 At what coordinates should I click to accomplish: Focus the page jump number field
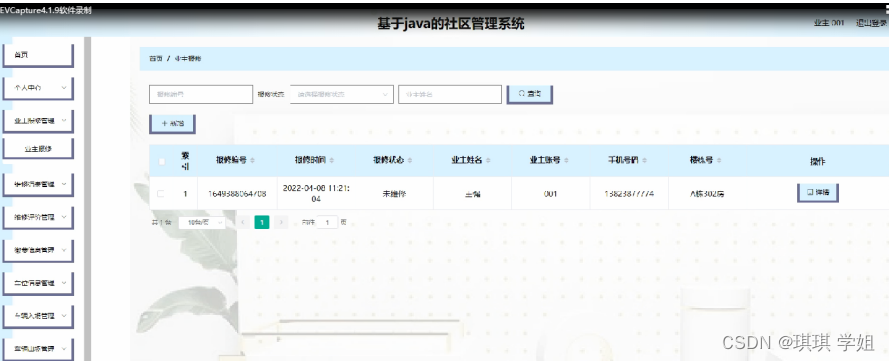(x=328, y=223)
